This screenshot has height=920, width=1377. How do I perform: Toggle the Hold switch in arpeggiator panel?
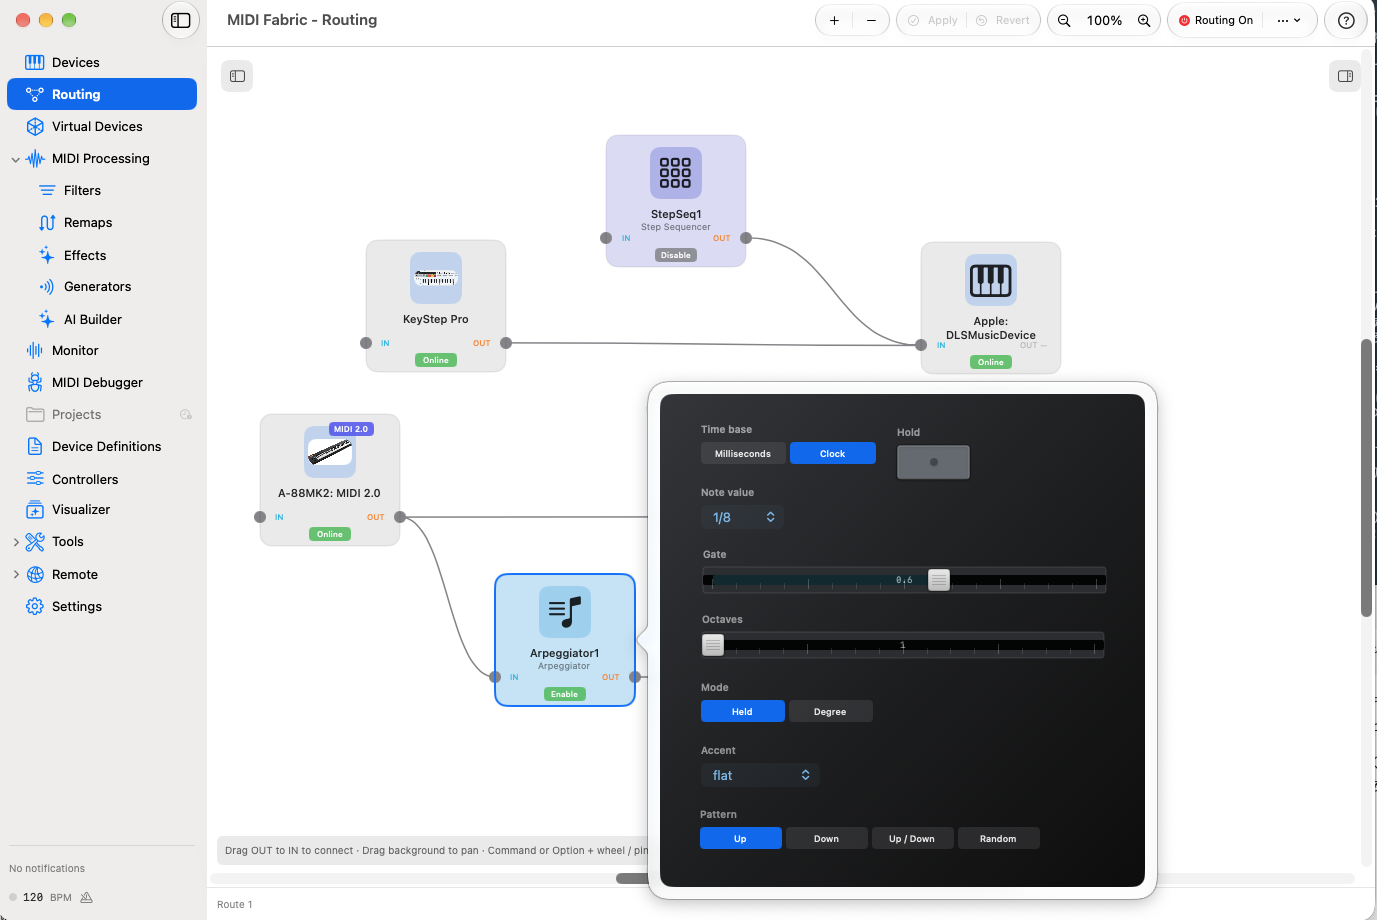[x=933, y=462]
